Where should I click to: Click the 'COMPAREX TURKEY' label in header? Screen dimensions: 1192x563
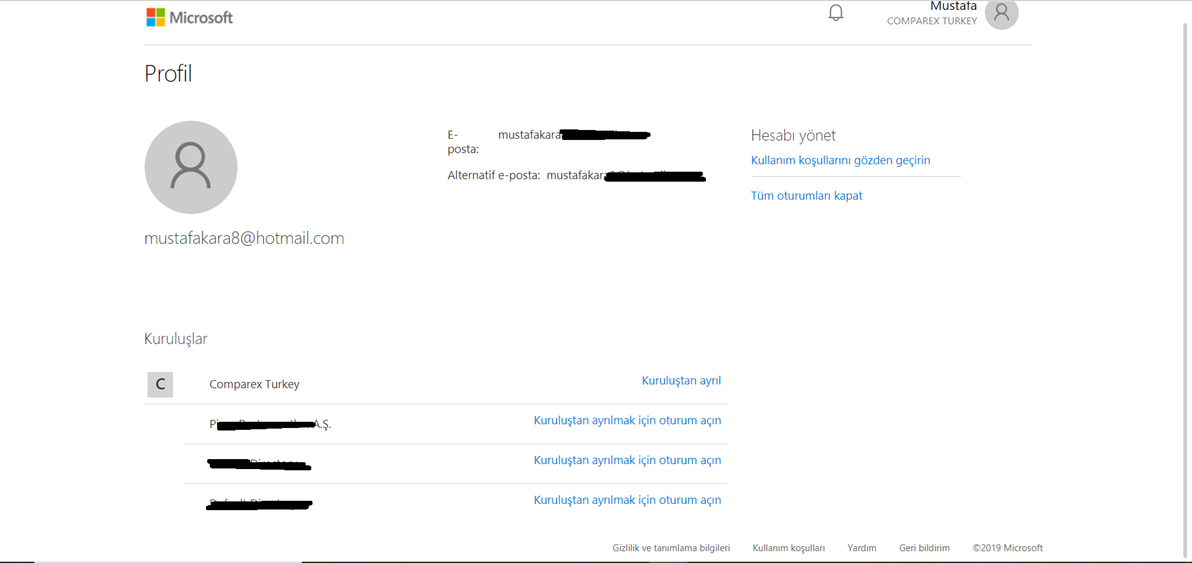932,21
